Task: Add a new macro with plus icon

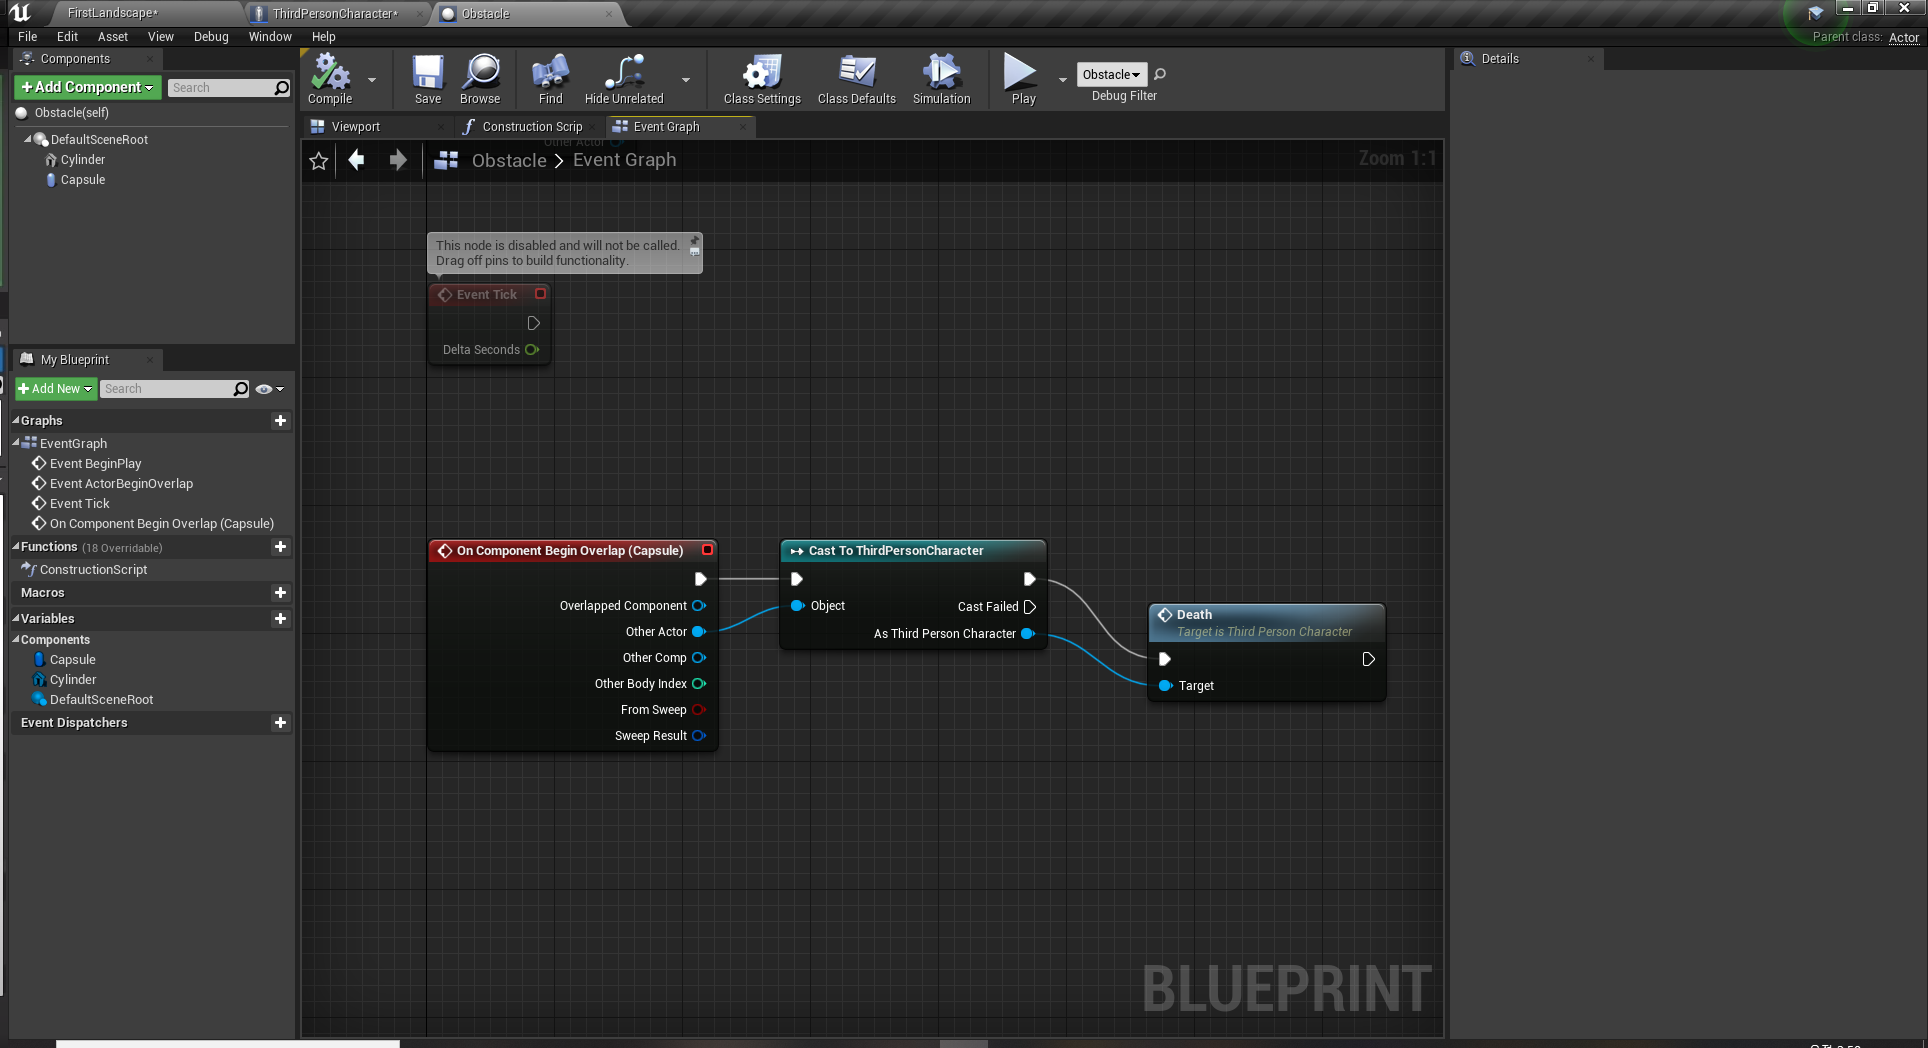Action: pos(280,593)
